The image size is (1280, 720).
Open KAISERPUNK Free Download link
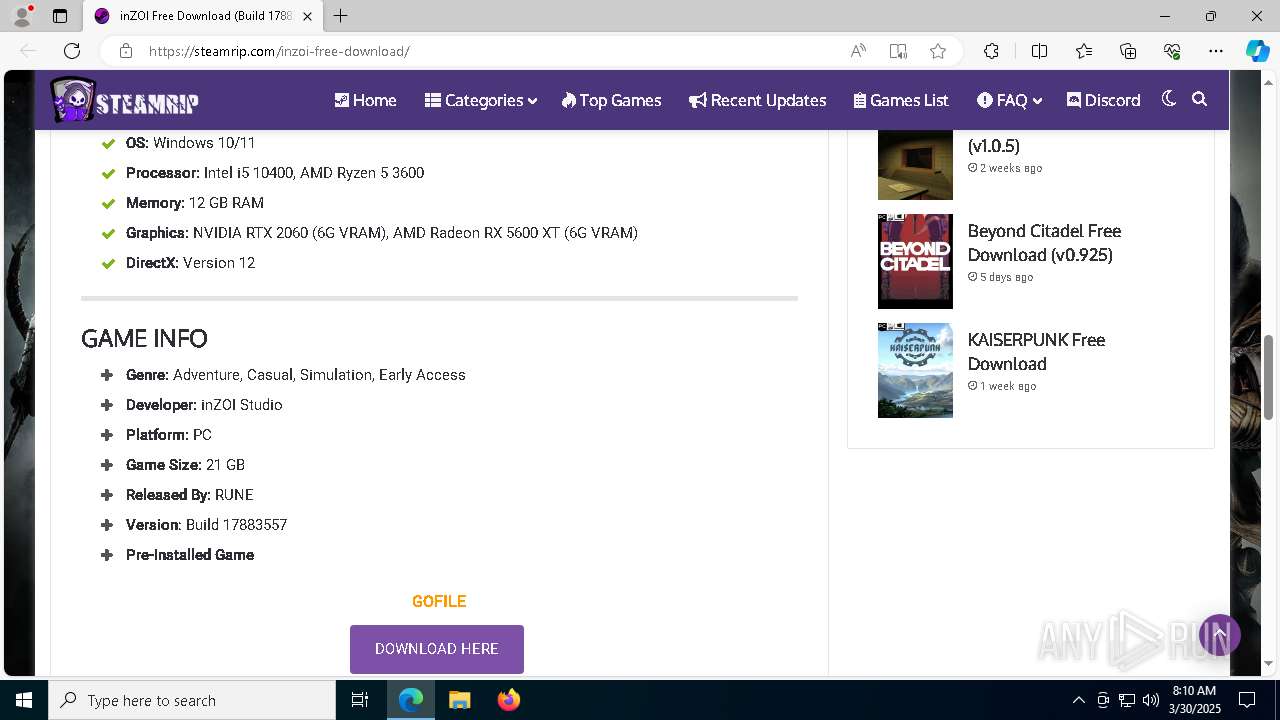1036,352
